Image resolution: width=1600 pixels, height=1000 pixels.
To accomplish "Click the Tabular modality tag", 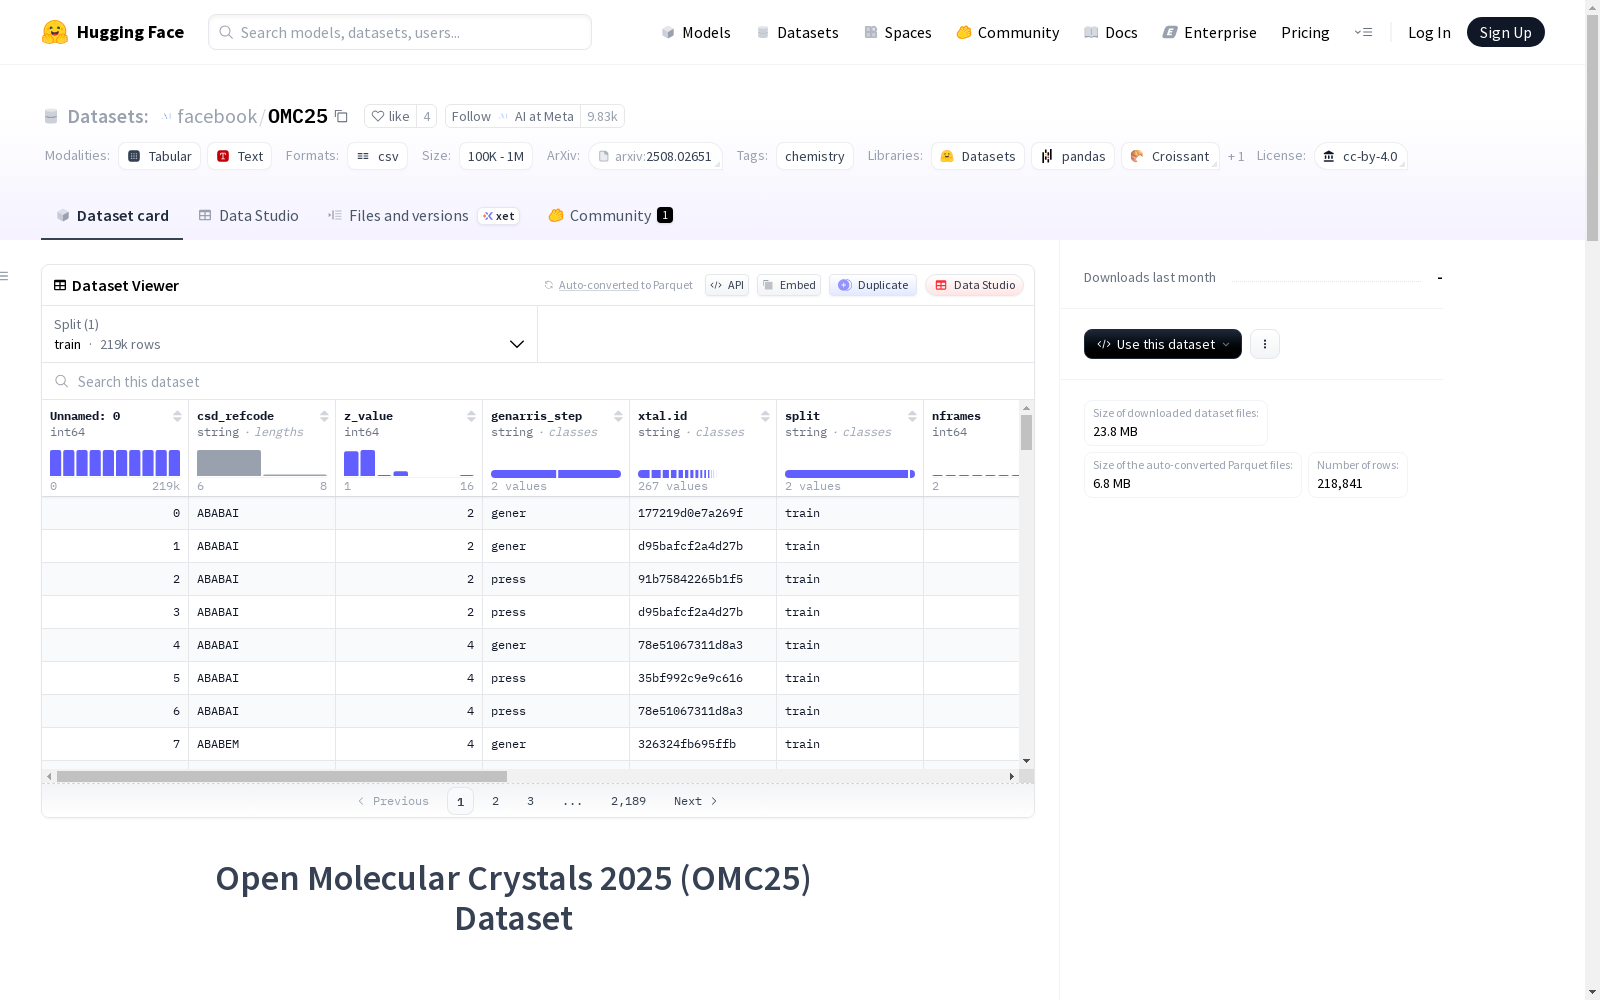I will [x=160, y=156].
